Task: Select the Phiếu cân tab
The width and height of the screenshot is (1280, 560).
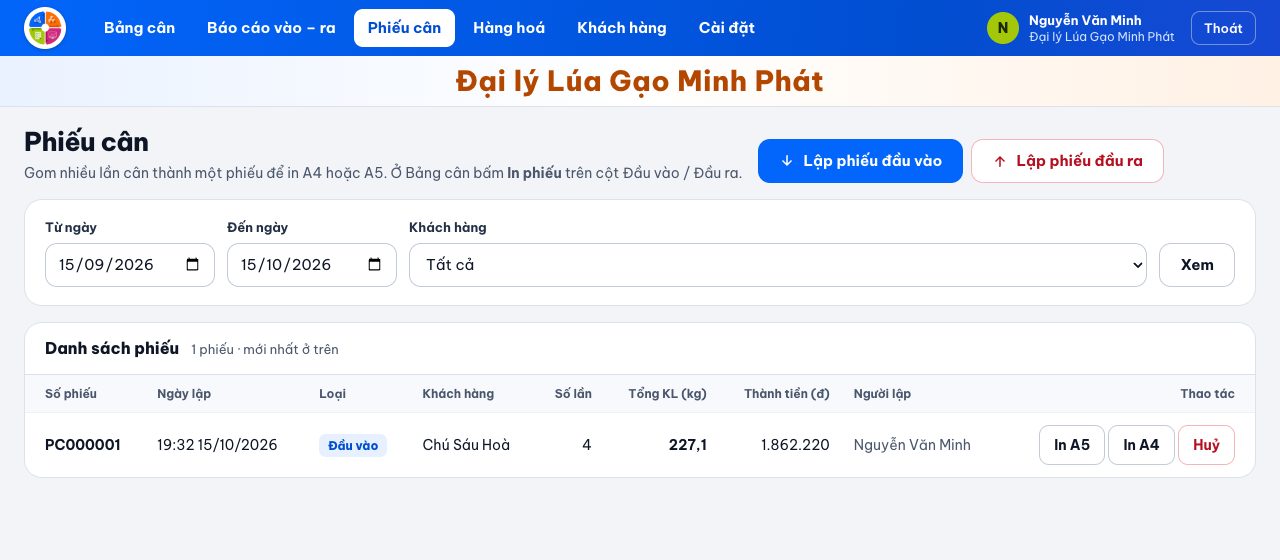Action: (404, 28)
